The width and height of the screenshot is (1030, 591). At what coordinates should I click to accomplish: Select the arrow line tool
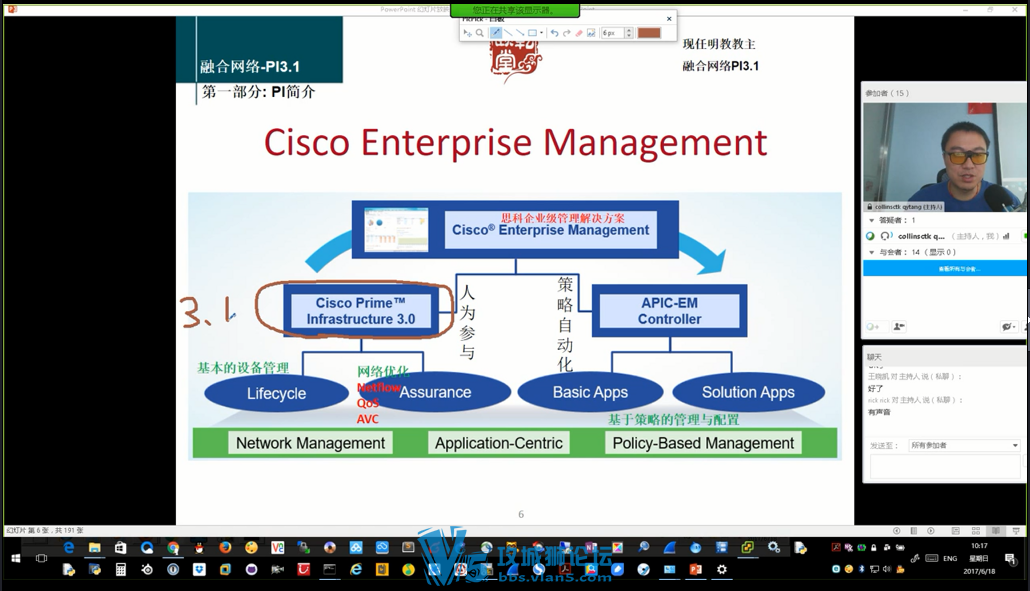(520, 33)
